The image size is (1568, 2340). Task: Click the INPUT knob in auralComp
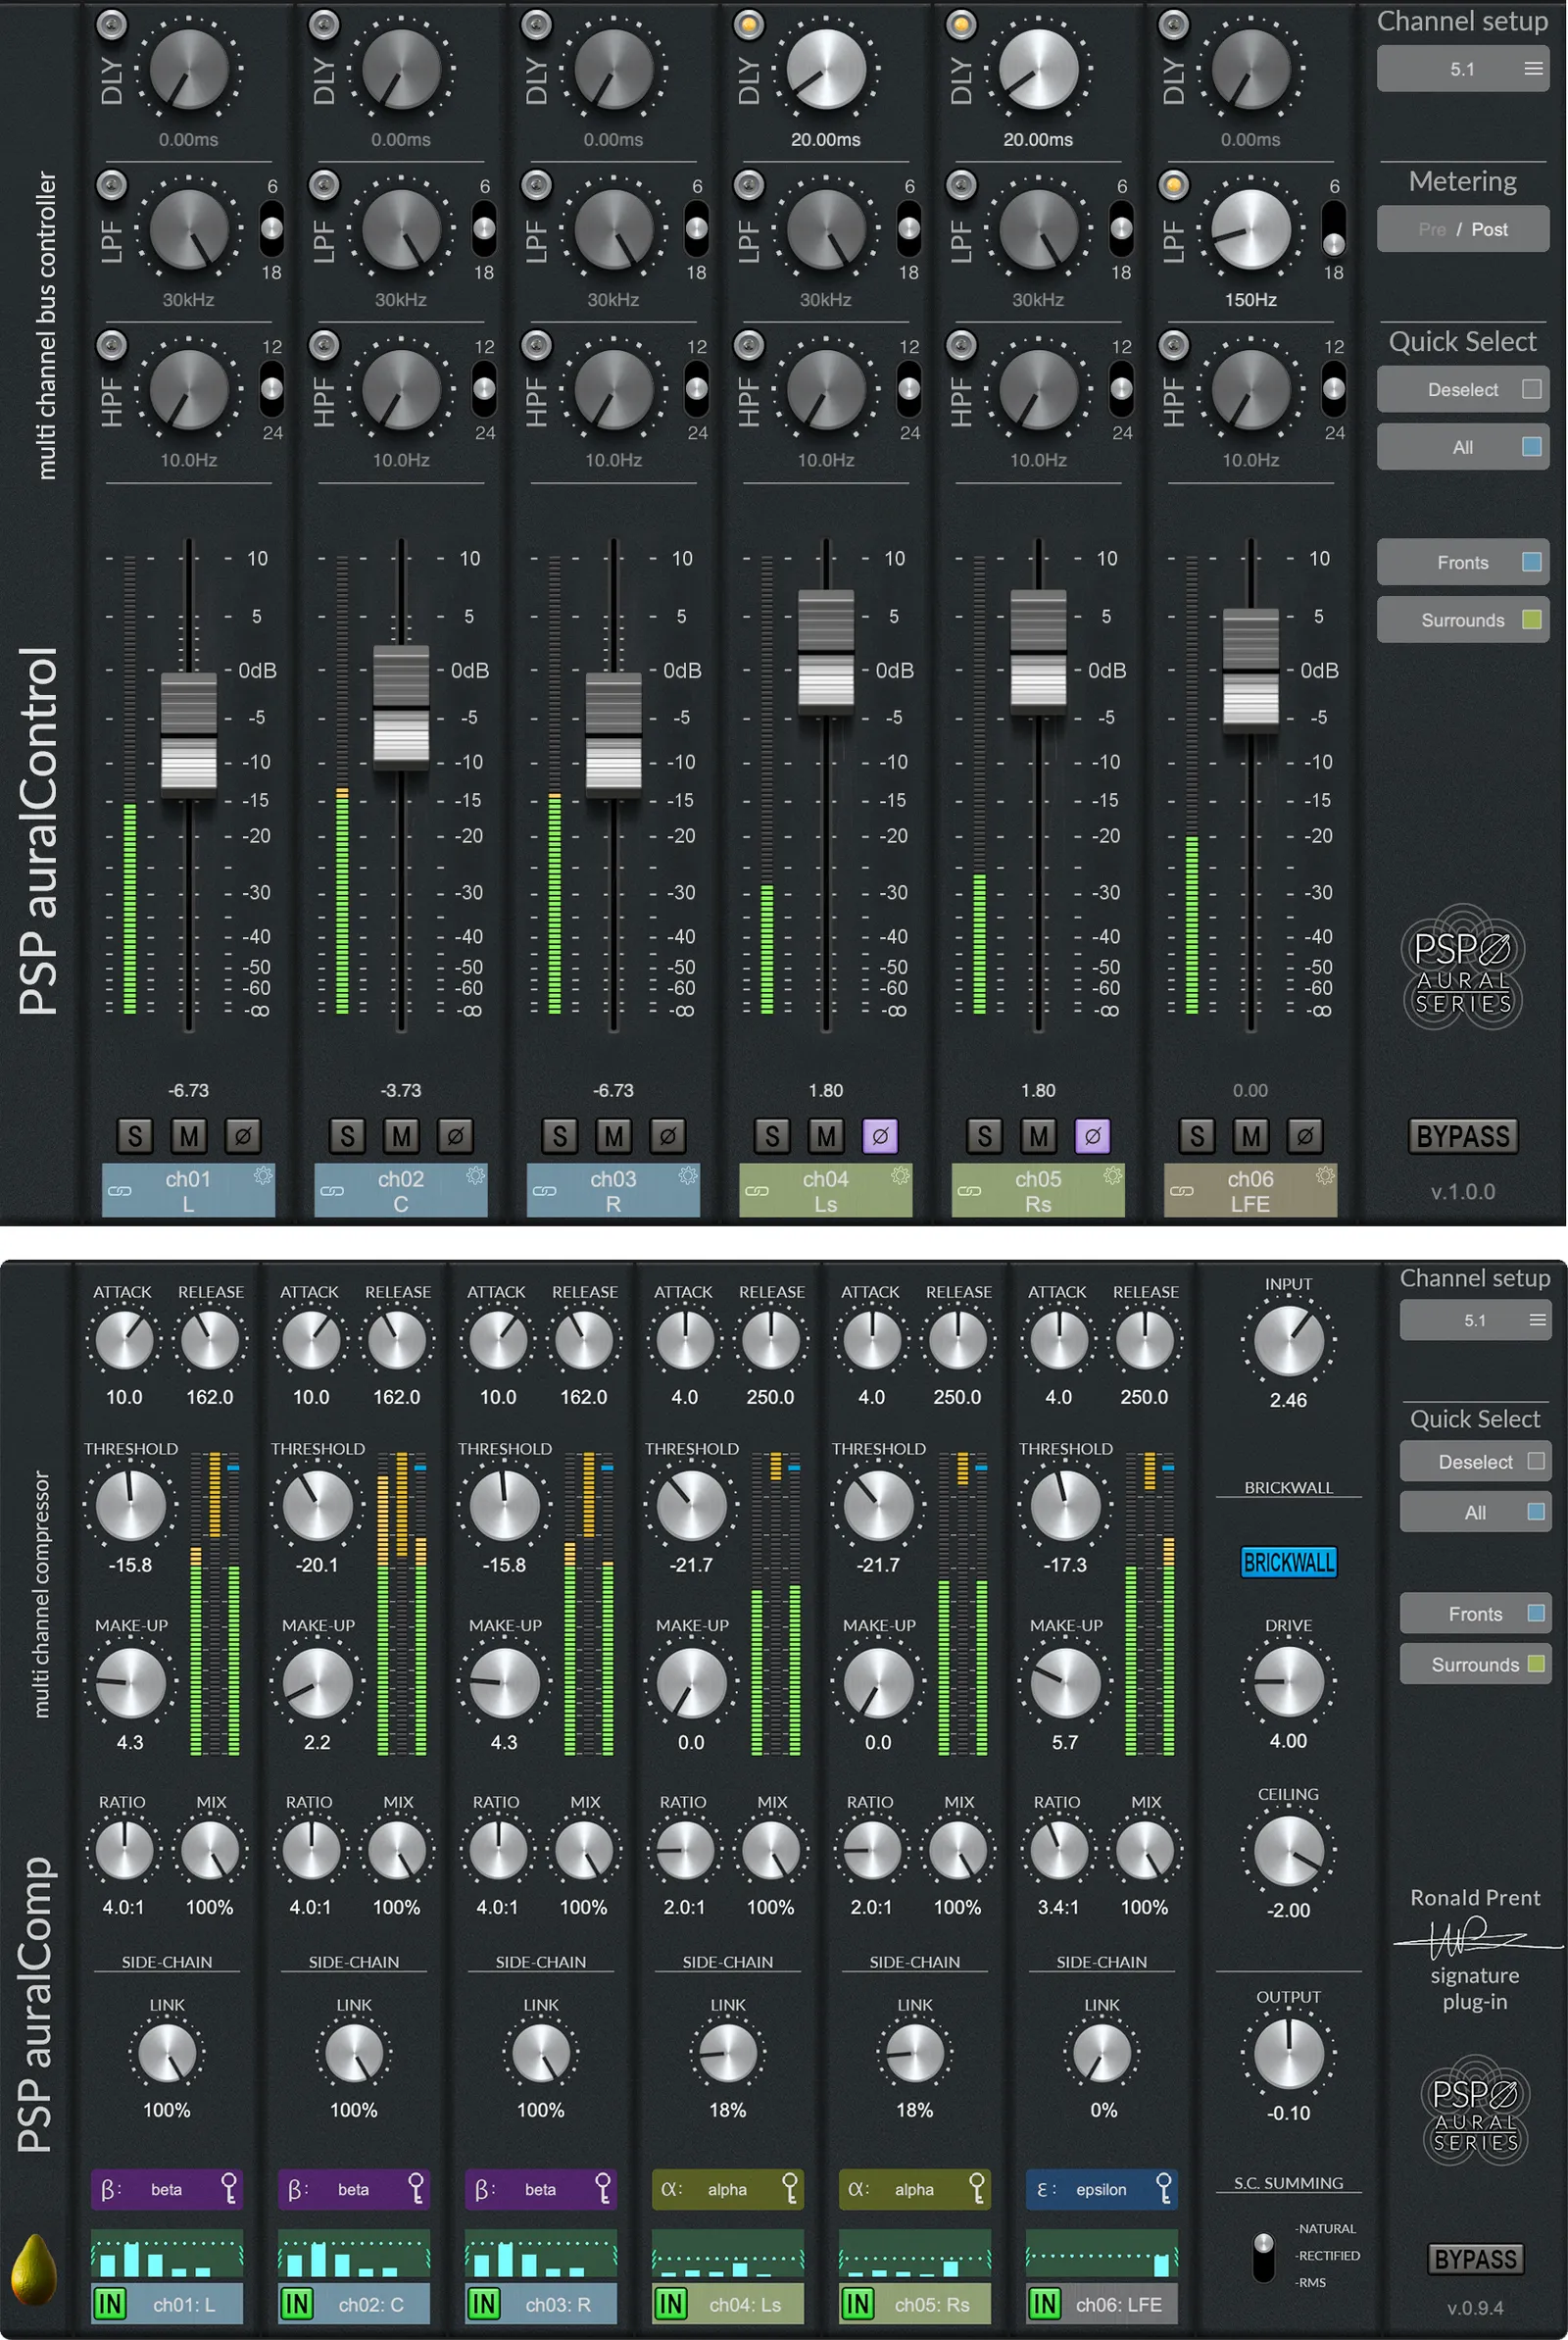[x=1288, y=1340]
